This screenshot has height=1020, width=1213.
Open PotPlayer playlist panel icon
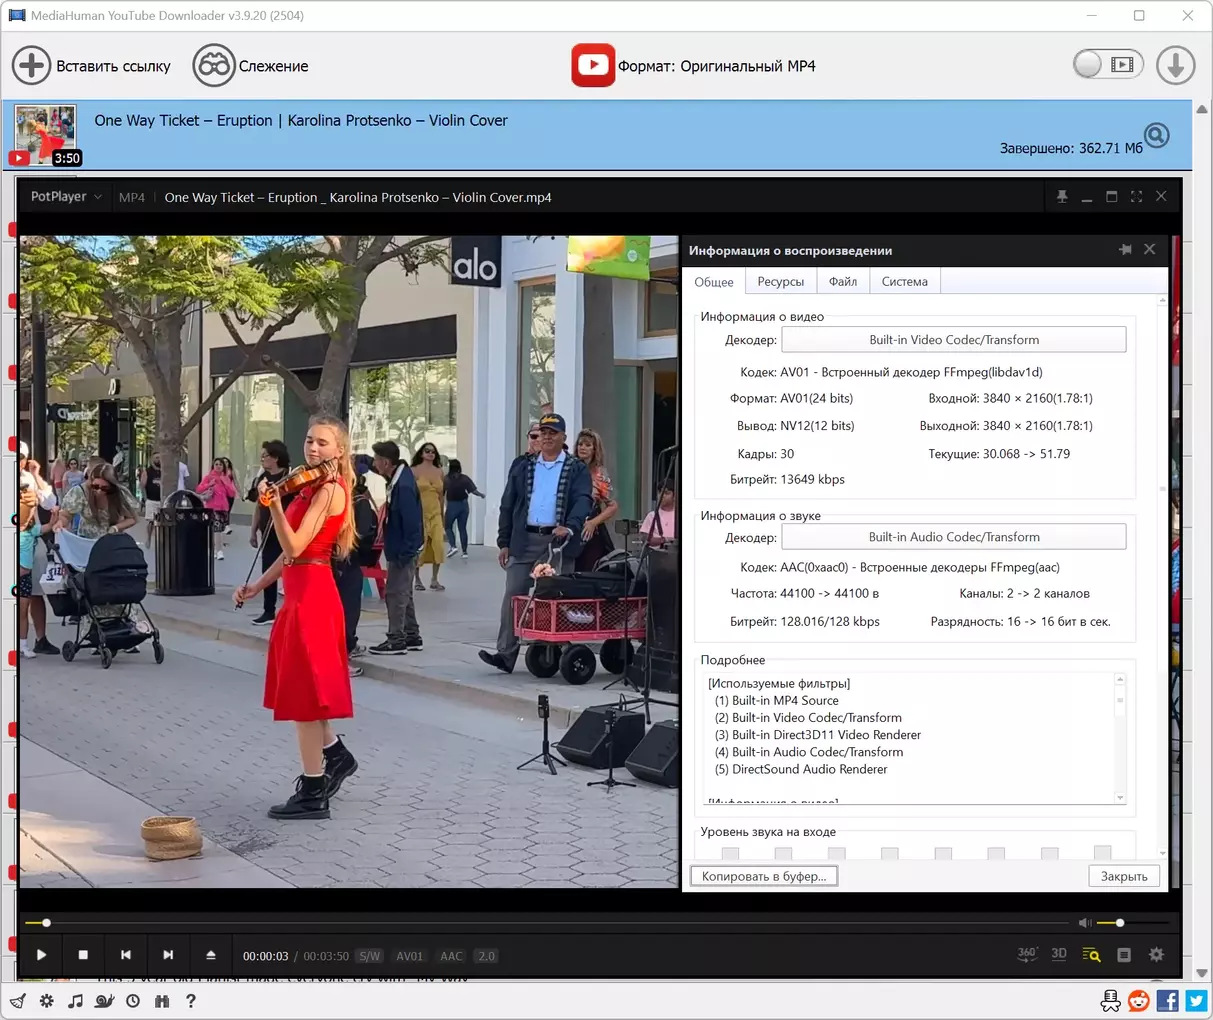point(1124,955)
